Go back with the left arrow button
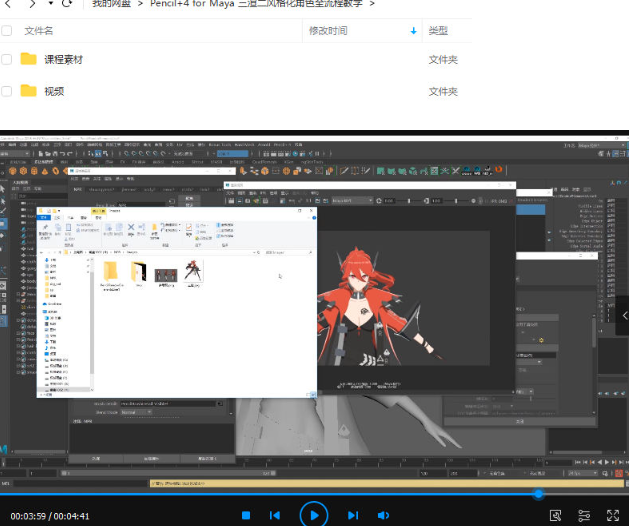This screenshot has width=629, height=526. (x=8, y=4)
